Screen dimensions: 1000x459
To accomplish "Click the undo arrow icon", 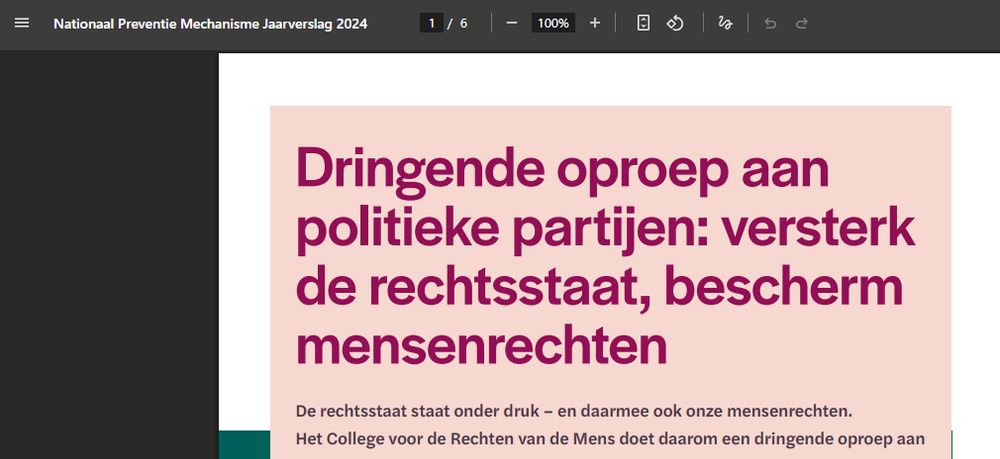I will tap(770, 24).
